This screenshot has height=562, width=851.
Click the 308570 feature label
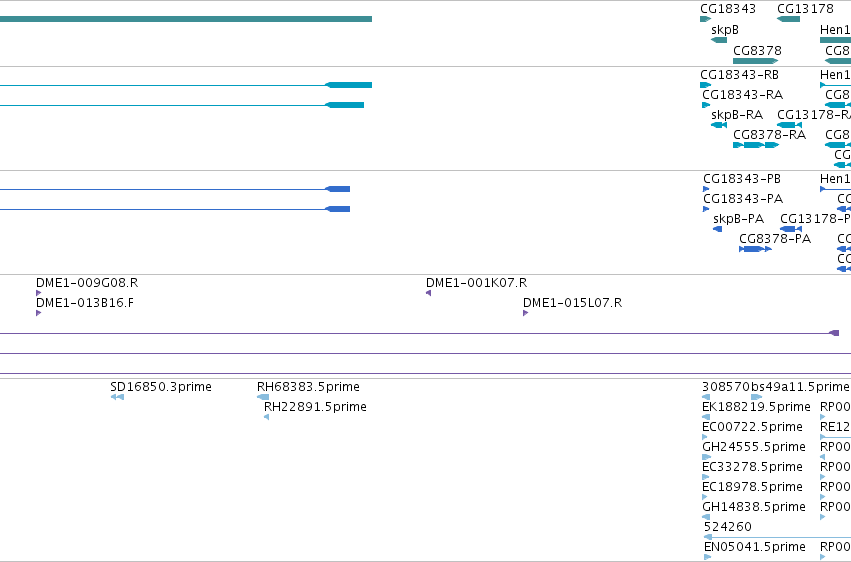click(726, 387)
